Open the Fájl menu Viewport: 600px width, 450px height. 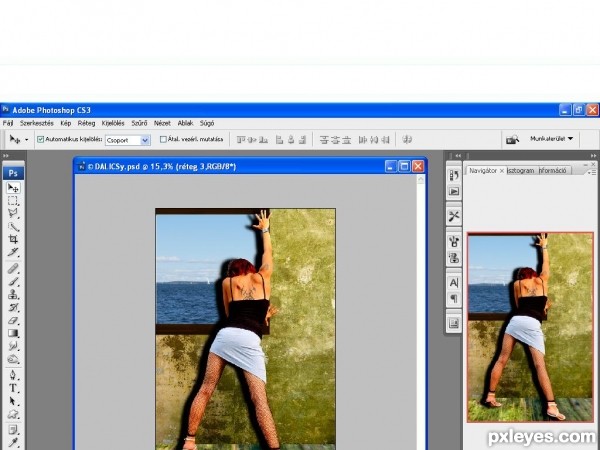[8, 123]
